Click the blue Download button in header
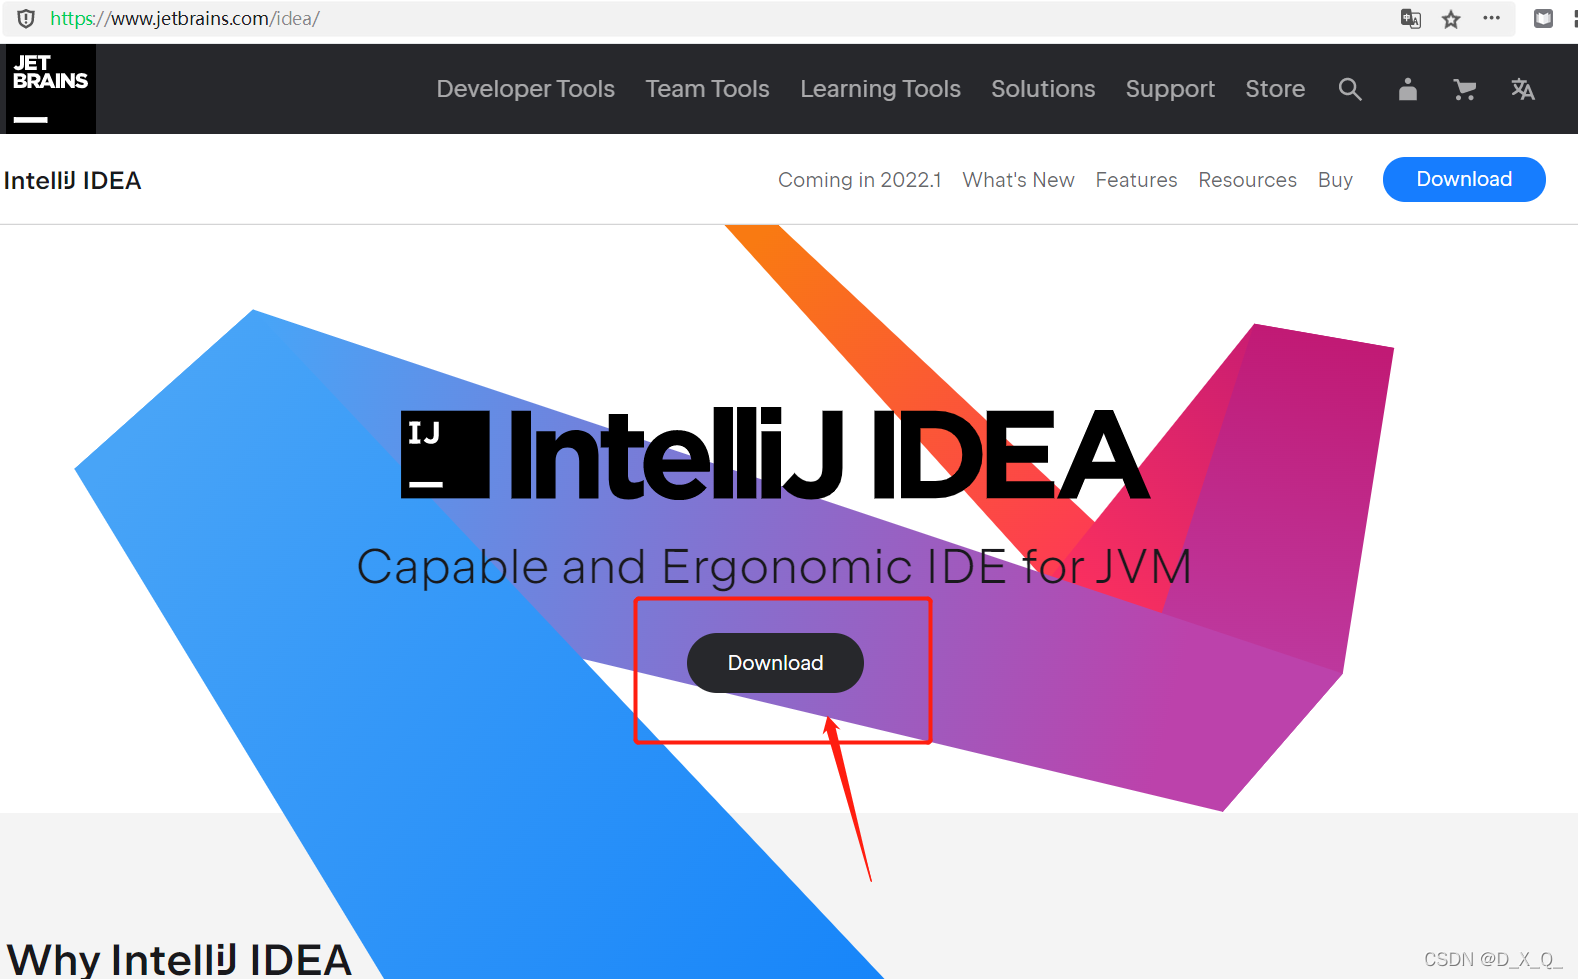Image resolution: width=1578 pixels, height=979 pixels. pos(1464,179)
